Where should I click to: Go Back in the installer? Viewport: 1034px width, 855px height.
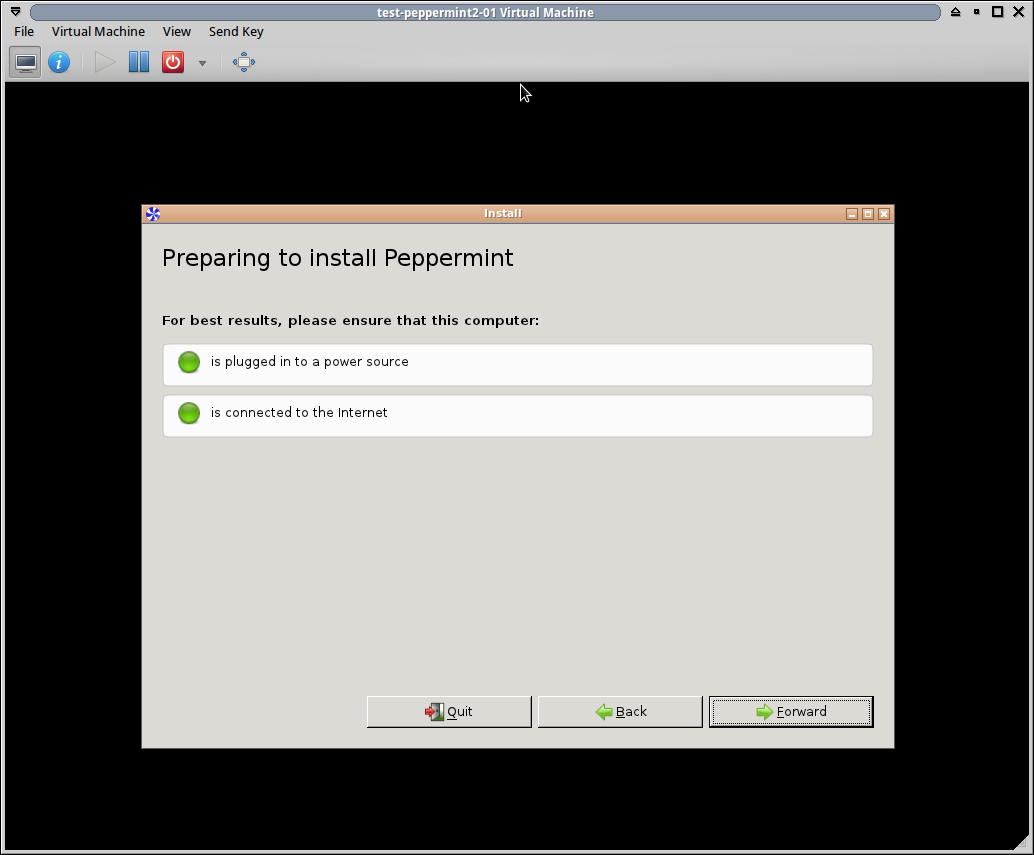tap(621, 712)
